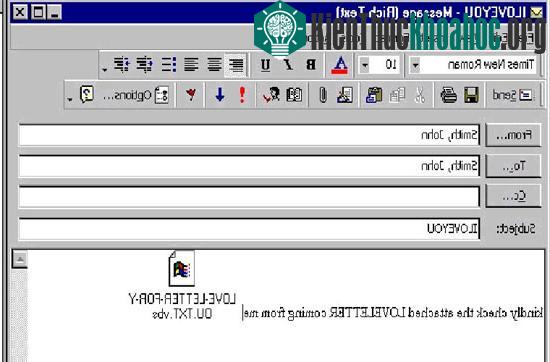Click the body text mentioning LOVELETTER
Screen dimensions: 550x362
pyautogui.click(x=393, y=313)
